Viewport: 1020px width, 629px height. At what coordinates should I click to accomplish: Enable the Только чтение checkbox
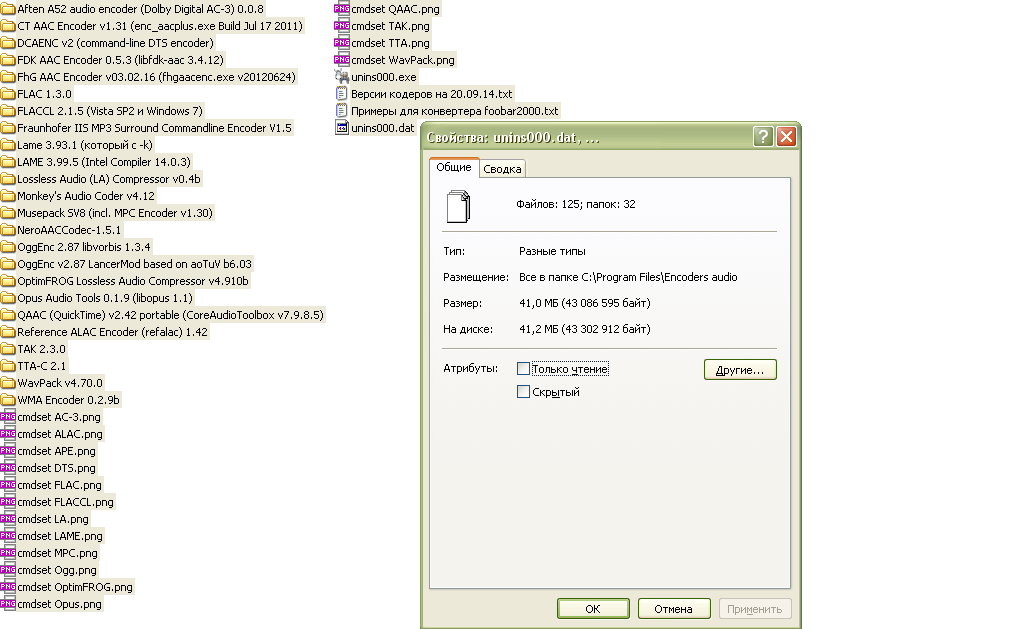click(x=523, y=369)
